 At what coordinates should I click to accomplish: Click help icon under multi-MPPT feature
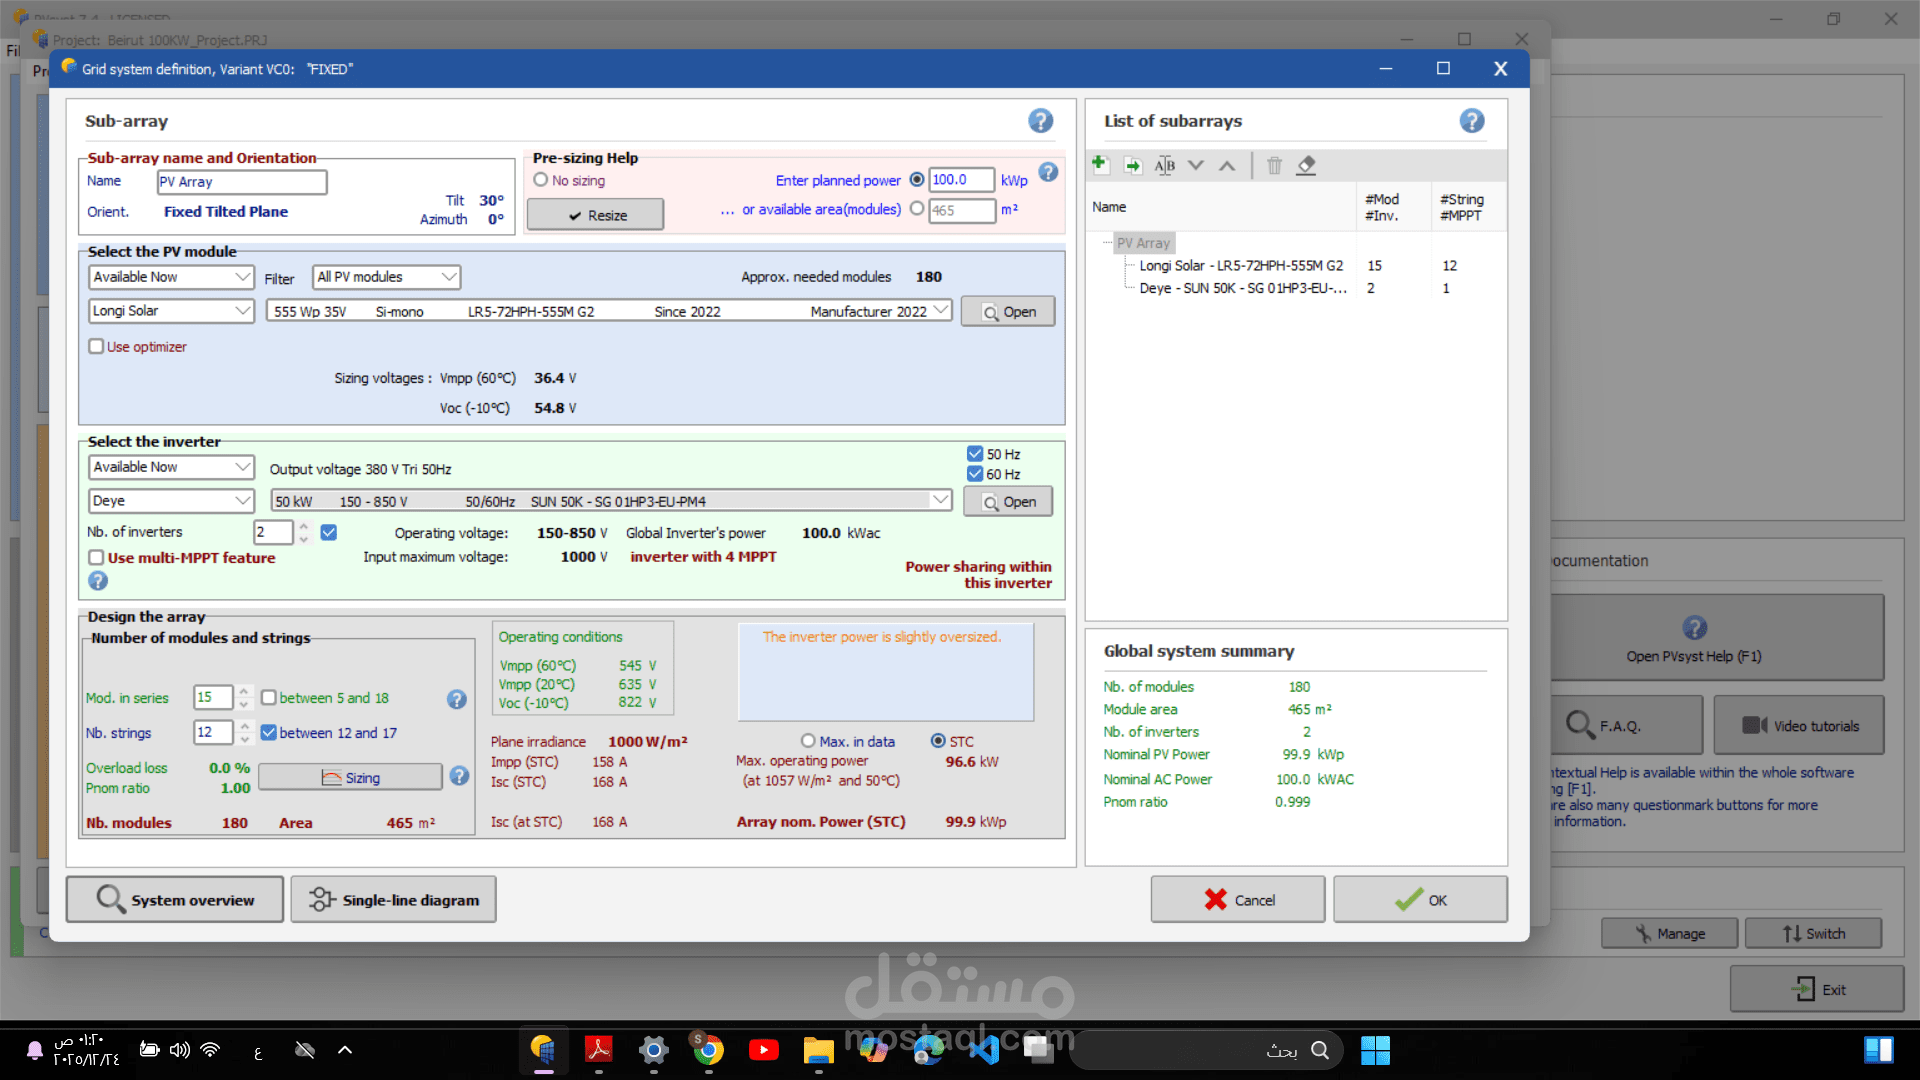pos(98,580)
